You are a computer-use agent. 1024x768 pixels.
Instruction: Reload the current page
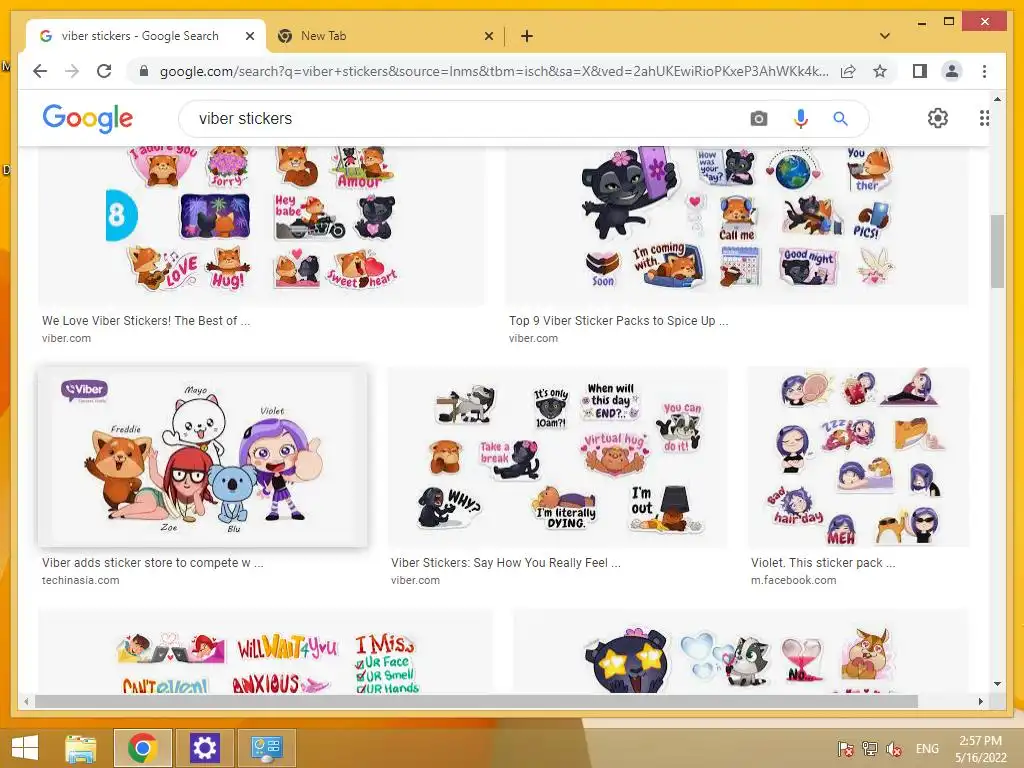pos(104,71)
